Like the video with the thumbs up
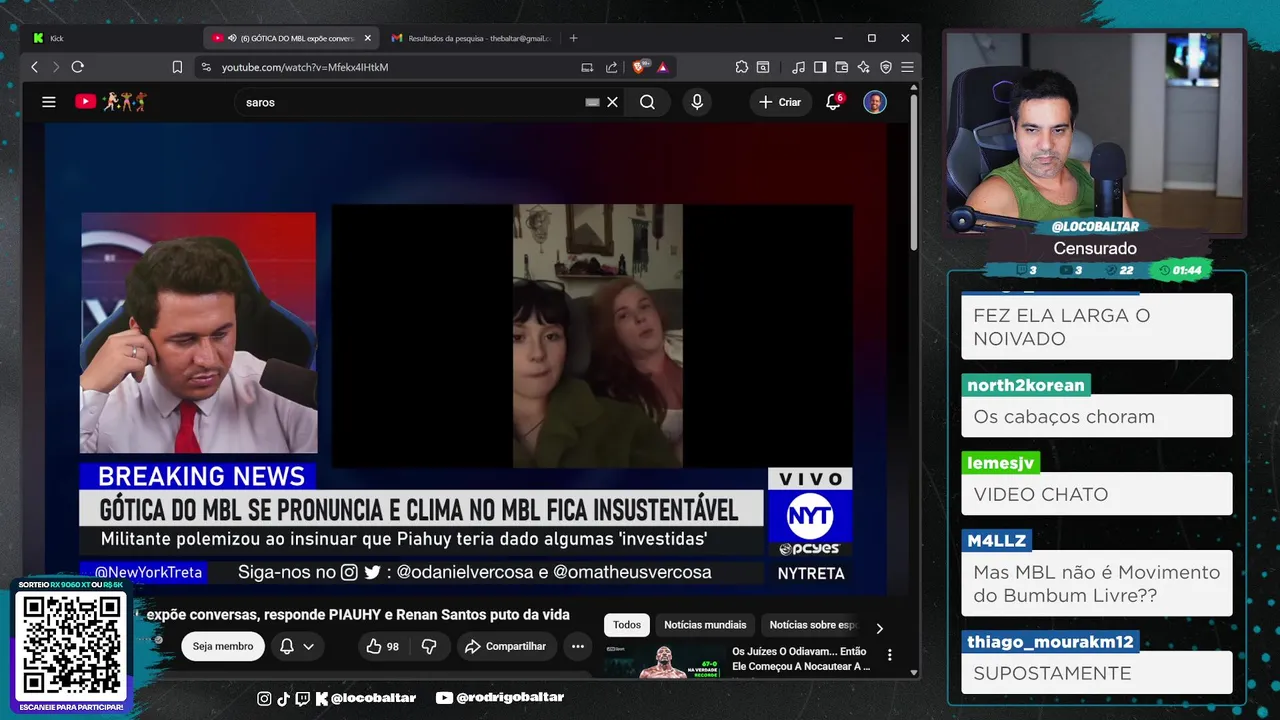 tap(383, 647)
